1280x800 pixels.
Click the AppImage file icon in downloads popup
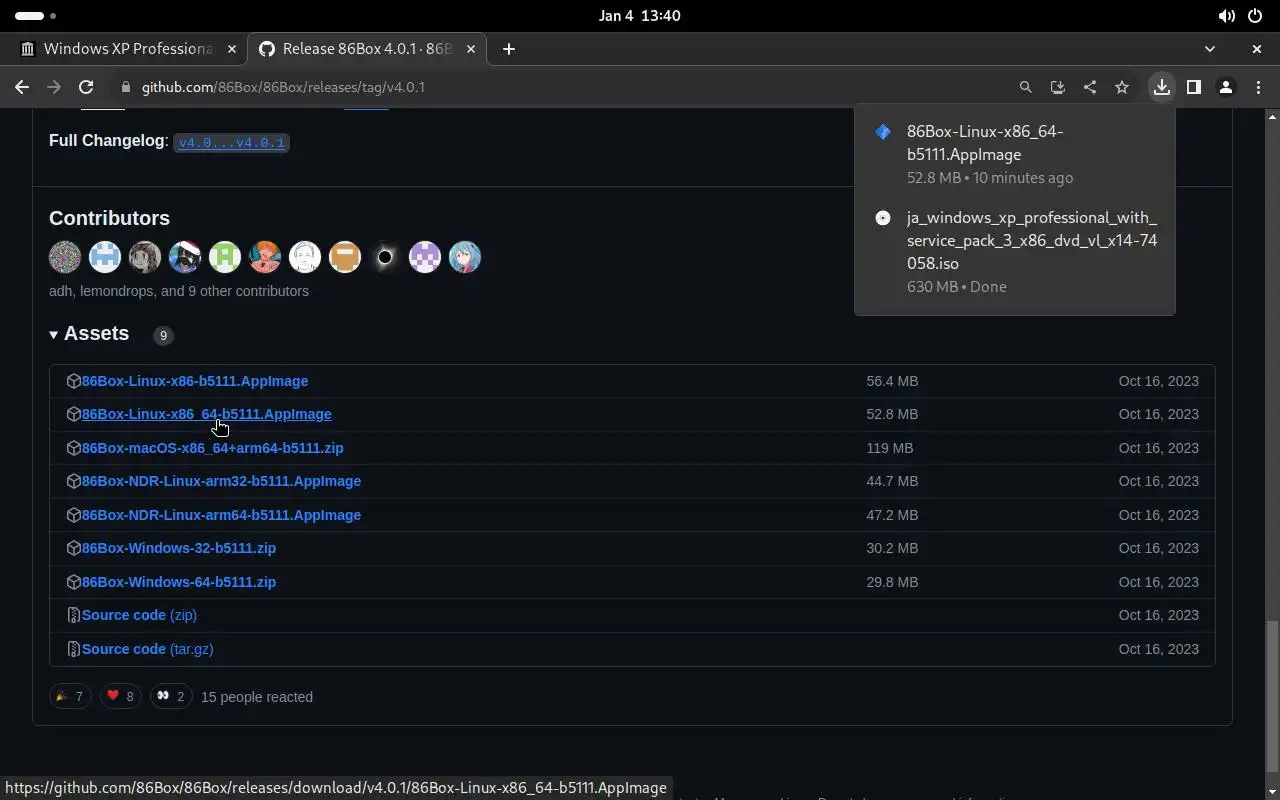pos(882,131)
